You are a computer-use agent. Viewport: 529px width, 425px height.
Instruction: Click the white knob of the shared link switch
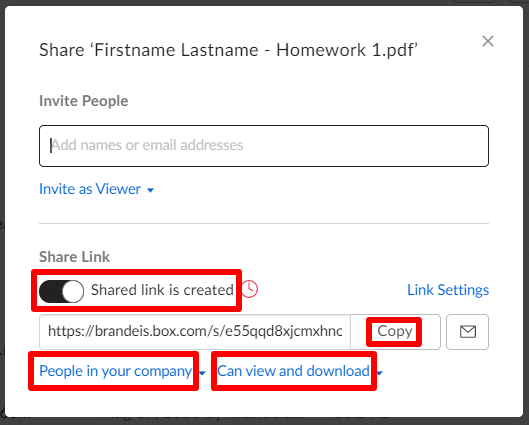pos(73,291)
